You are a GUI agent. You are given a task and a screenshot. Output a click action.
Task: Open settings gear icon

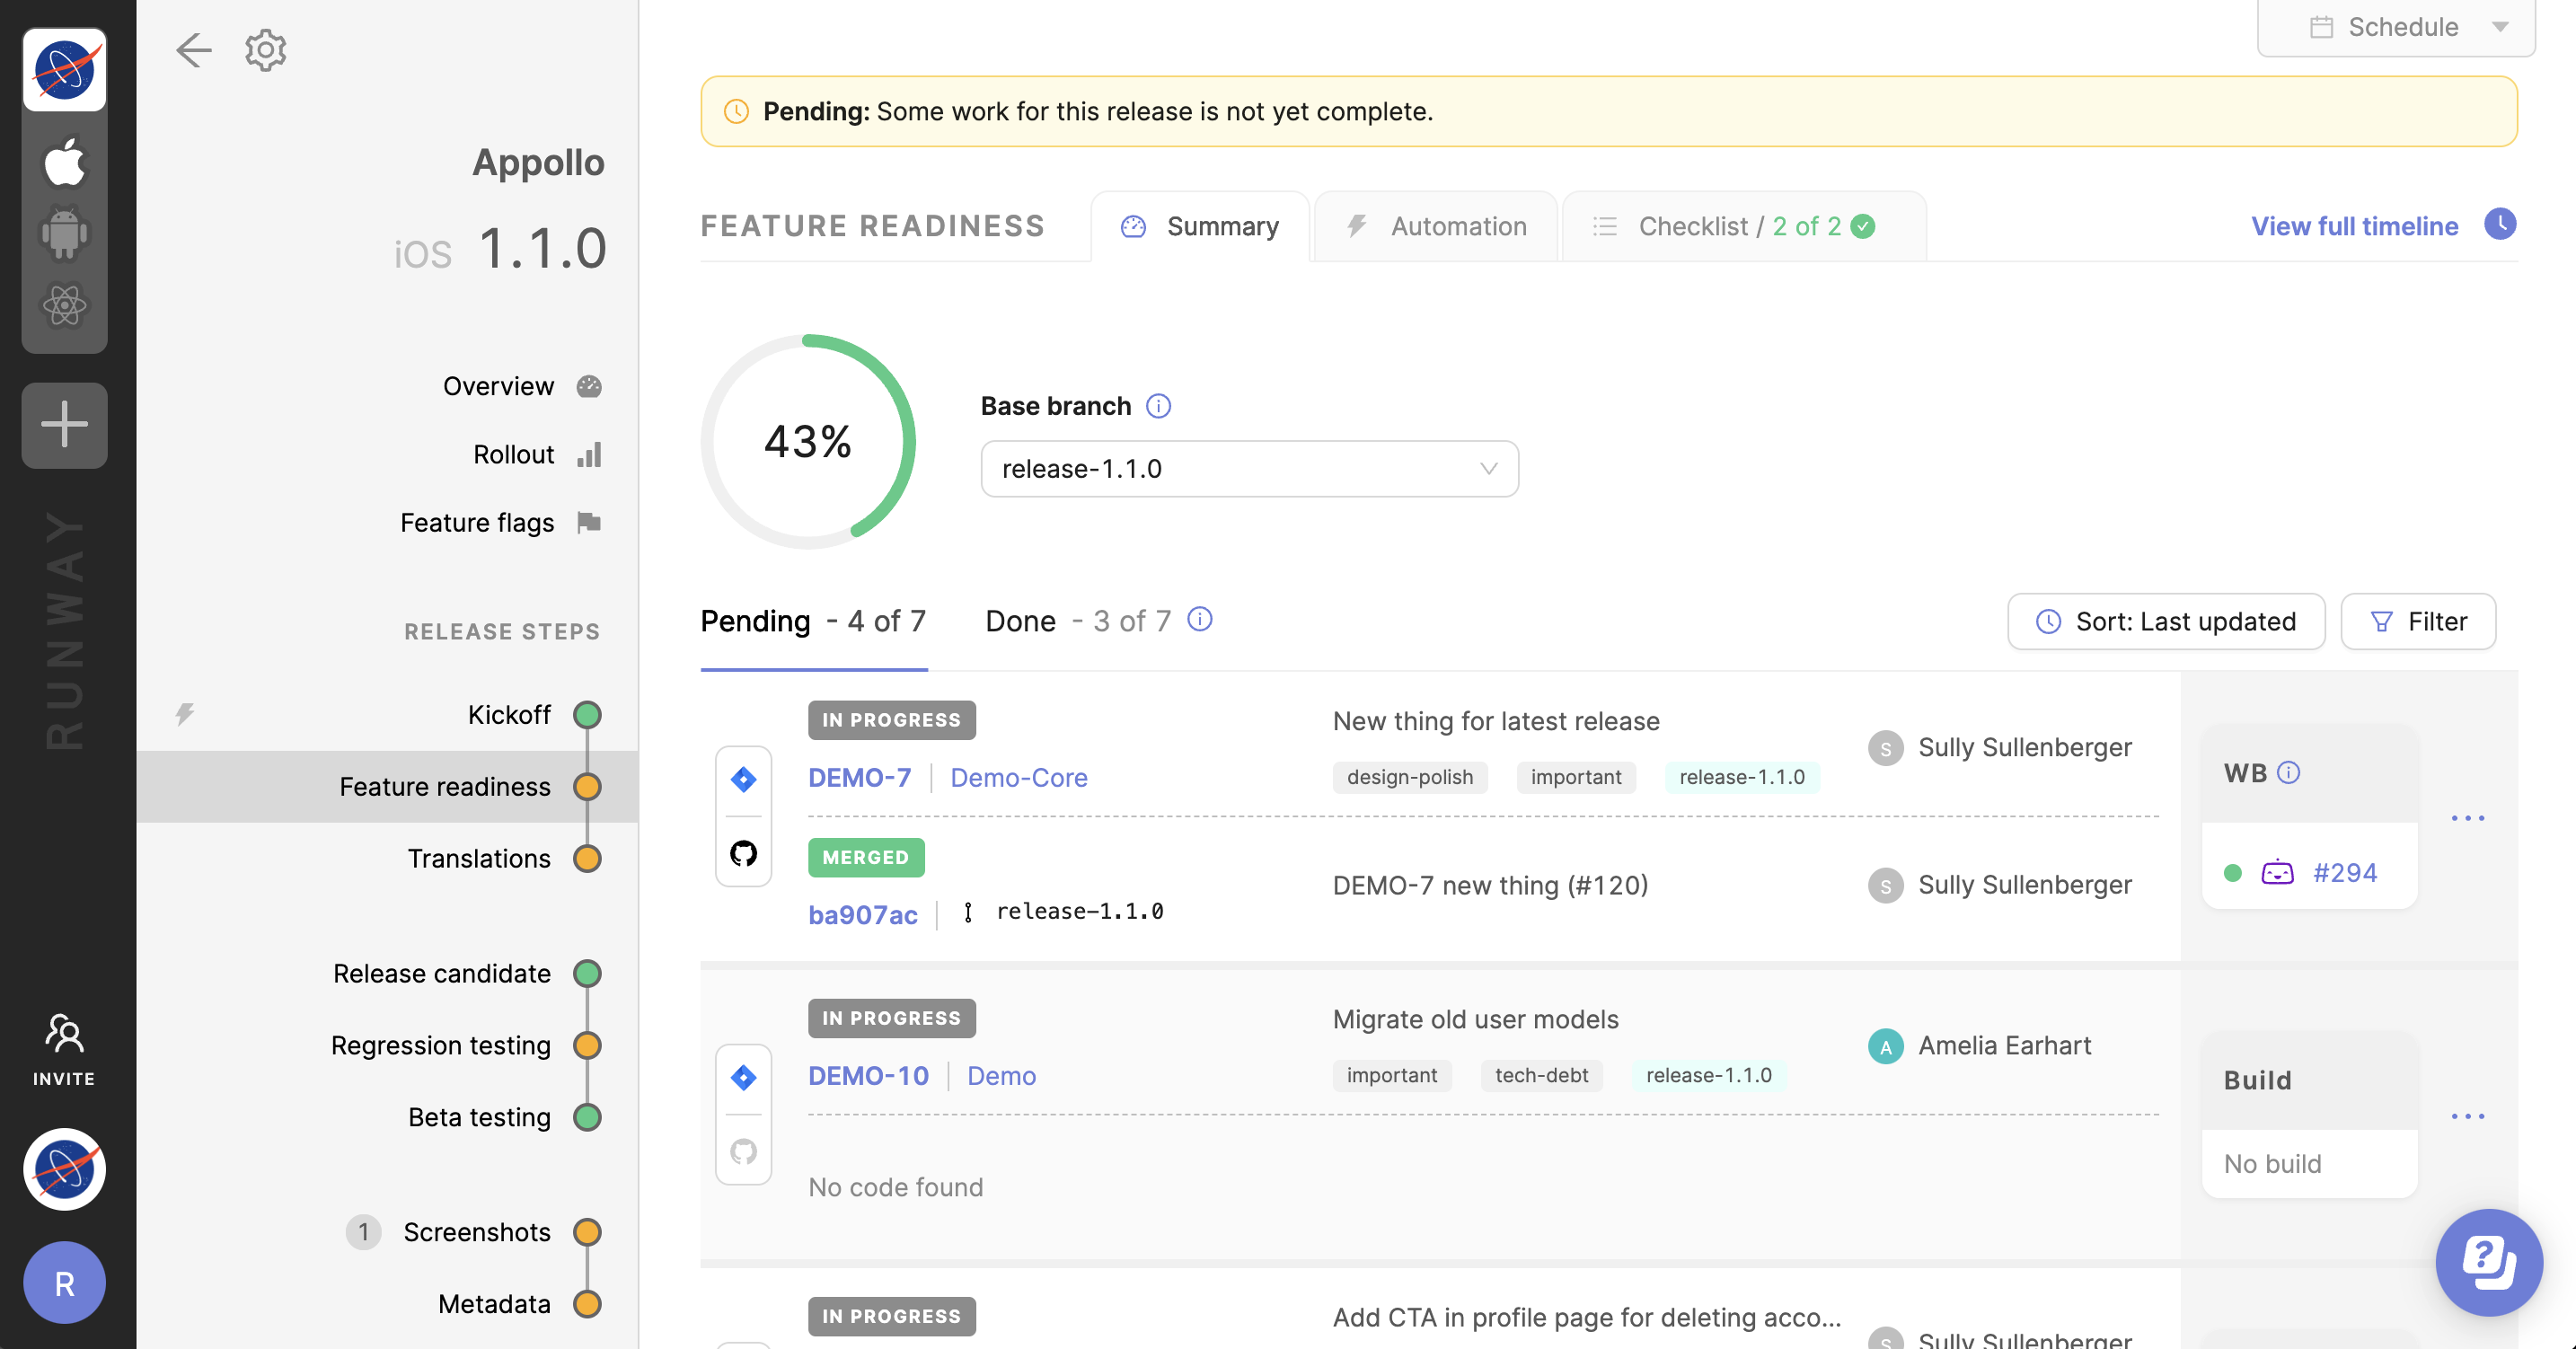click(x=266, y=50)
